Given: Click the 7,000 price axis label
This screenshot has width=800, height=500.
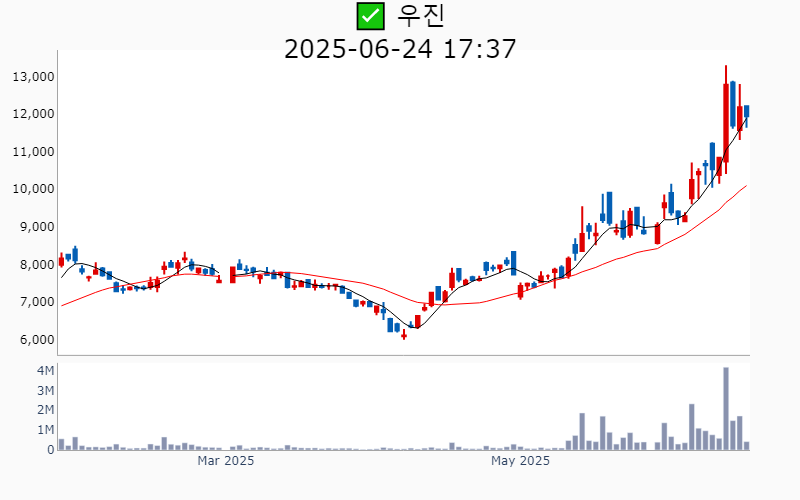Looking at the screenshot, I should pos(37,302).
